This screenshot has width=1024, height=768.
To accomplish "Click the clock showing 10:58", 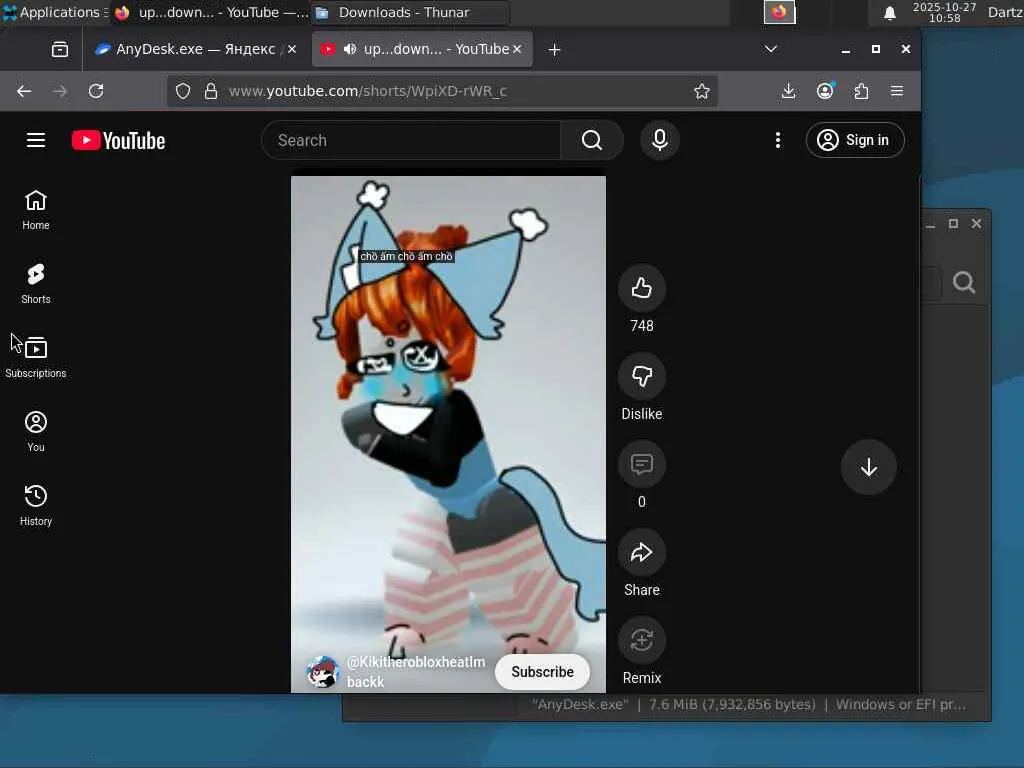I will [x=944, y=12].
